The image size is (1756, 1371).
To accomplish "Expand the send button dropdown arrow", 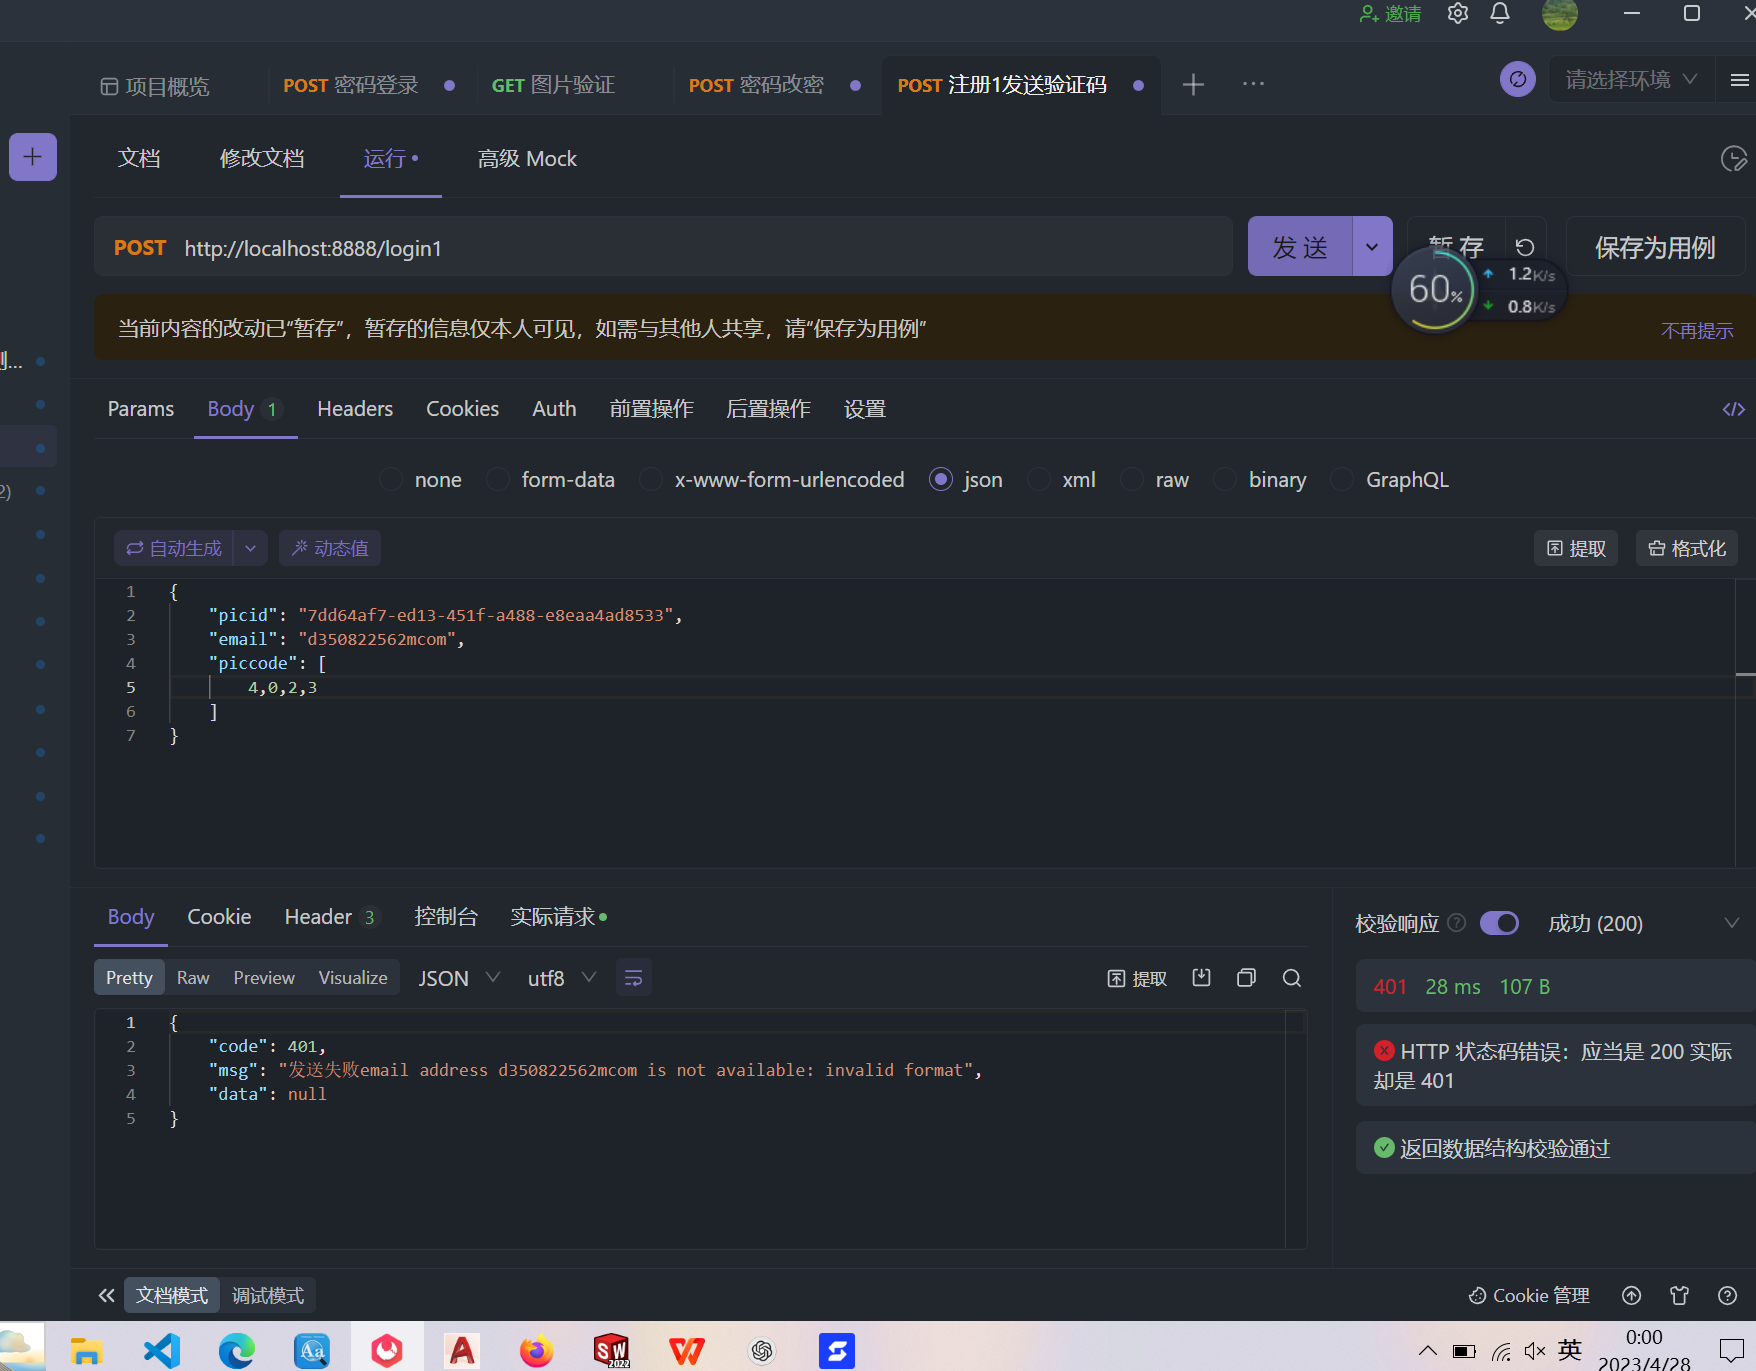I will coord(1372,247).
